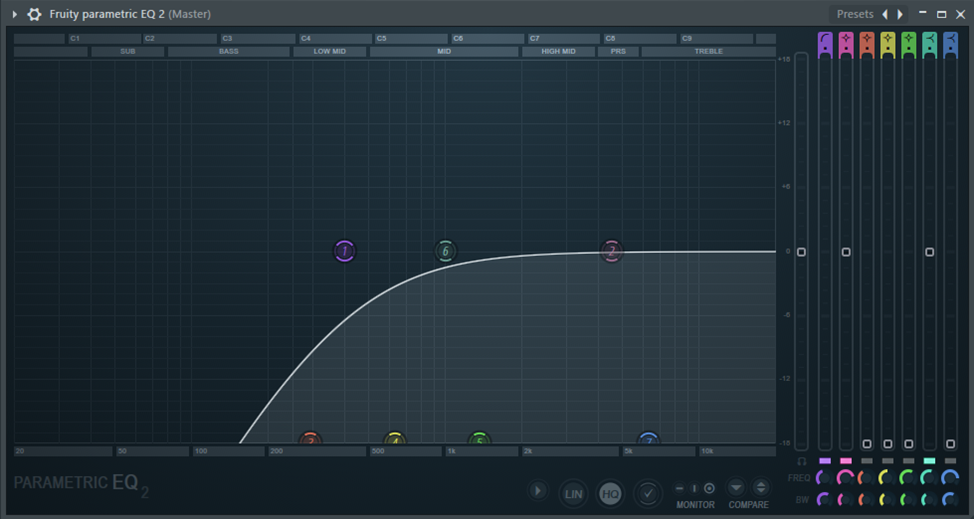The height and width of the screenshot is (519, 974).
Task: Click the round checkmark button
Action: [648, 494]
